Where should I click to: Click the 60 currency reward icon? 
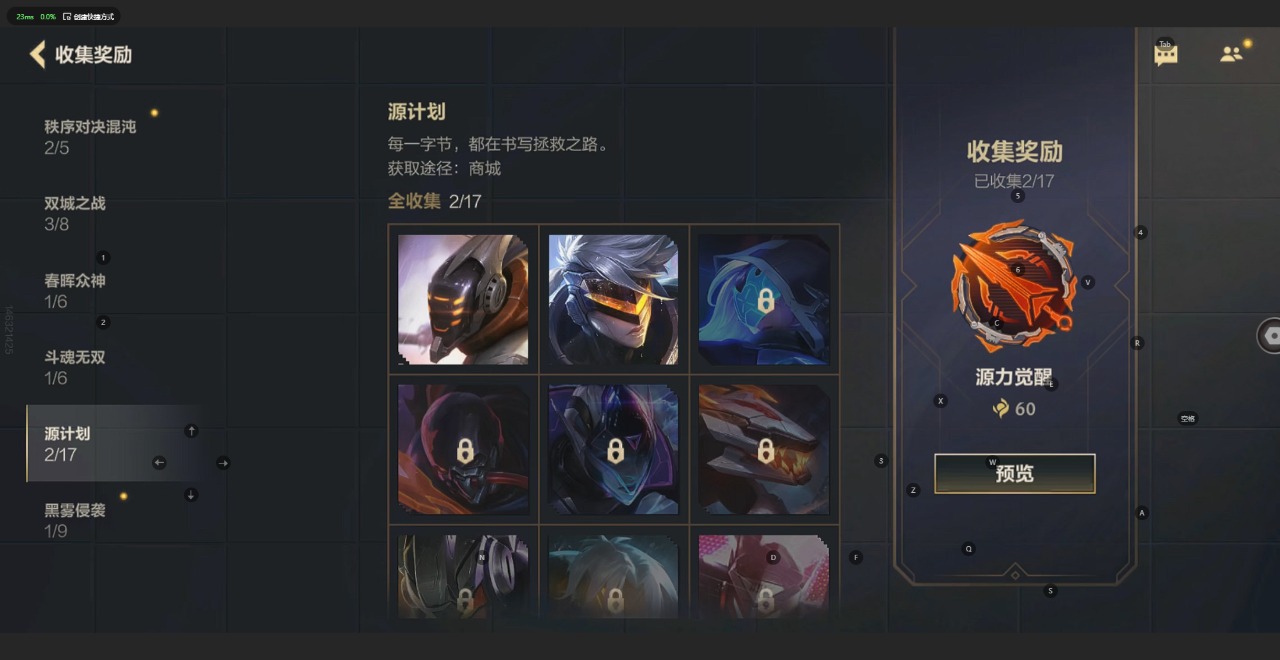click(x=1001, y=408)
